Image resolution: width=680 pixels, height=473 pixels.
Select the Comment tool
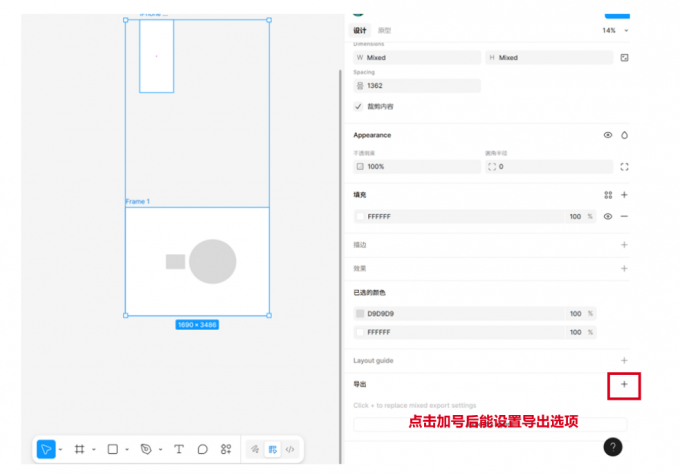[x=202, y=449]
